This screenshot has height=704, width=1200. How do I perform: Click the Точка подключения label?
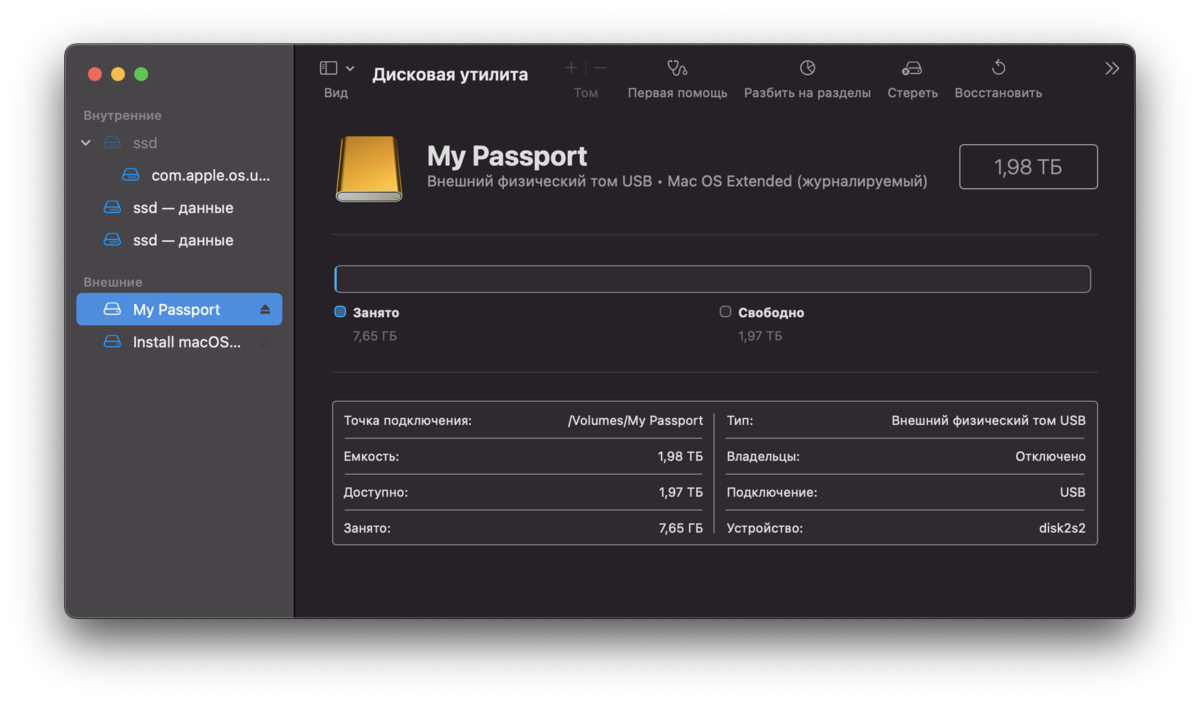coord(407,421)
